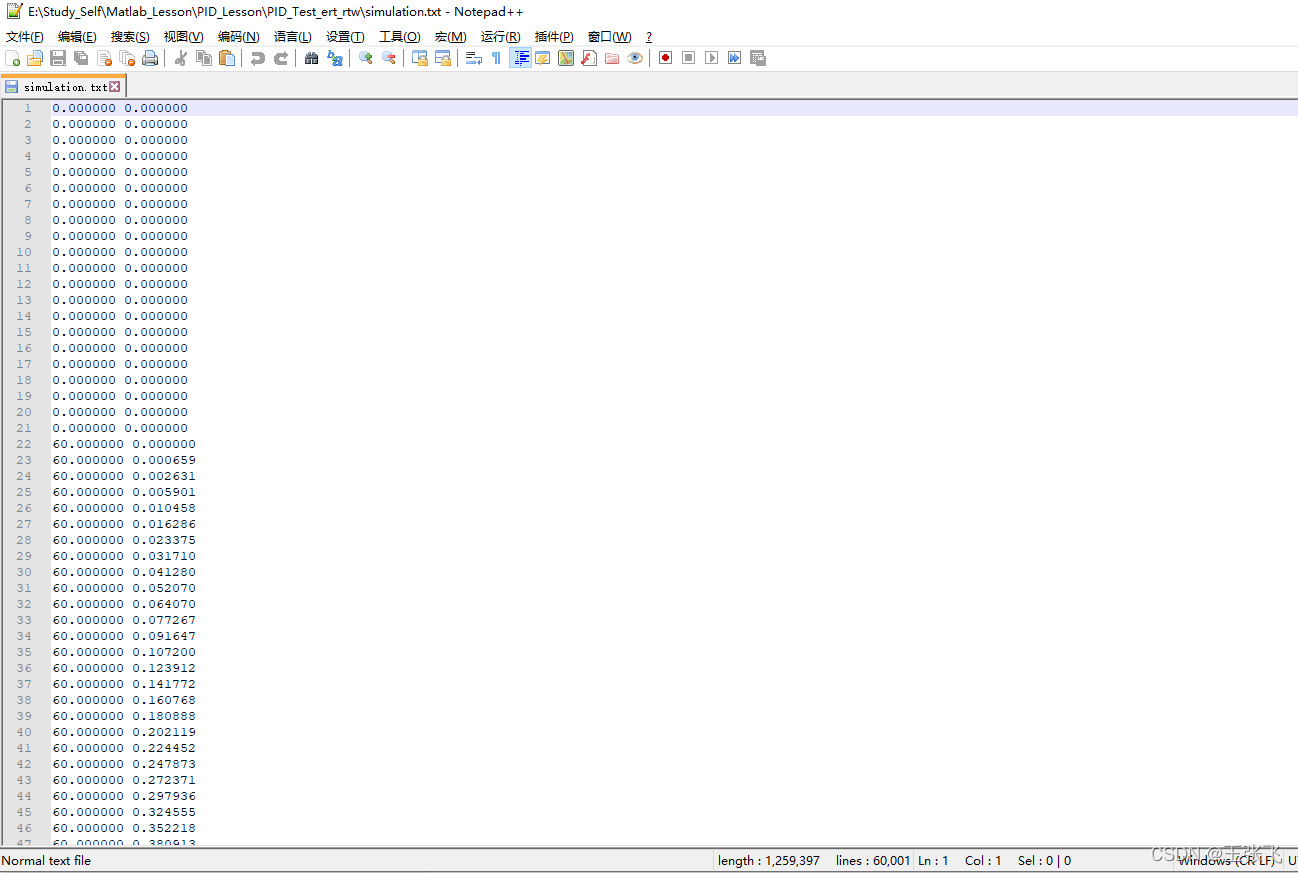Open a file with the folder toolbar icon
The height and width of the screenshot is (873, 1298).
point(35,58)
